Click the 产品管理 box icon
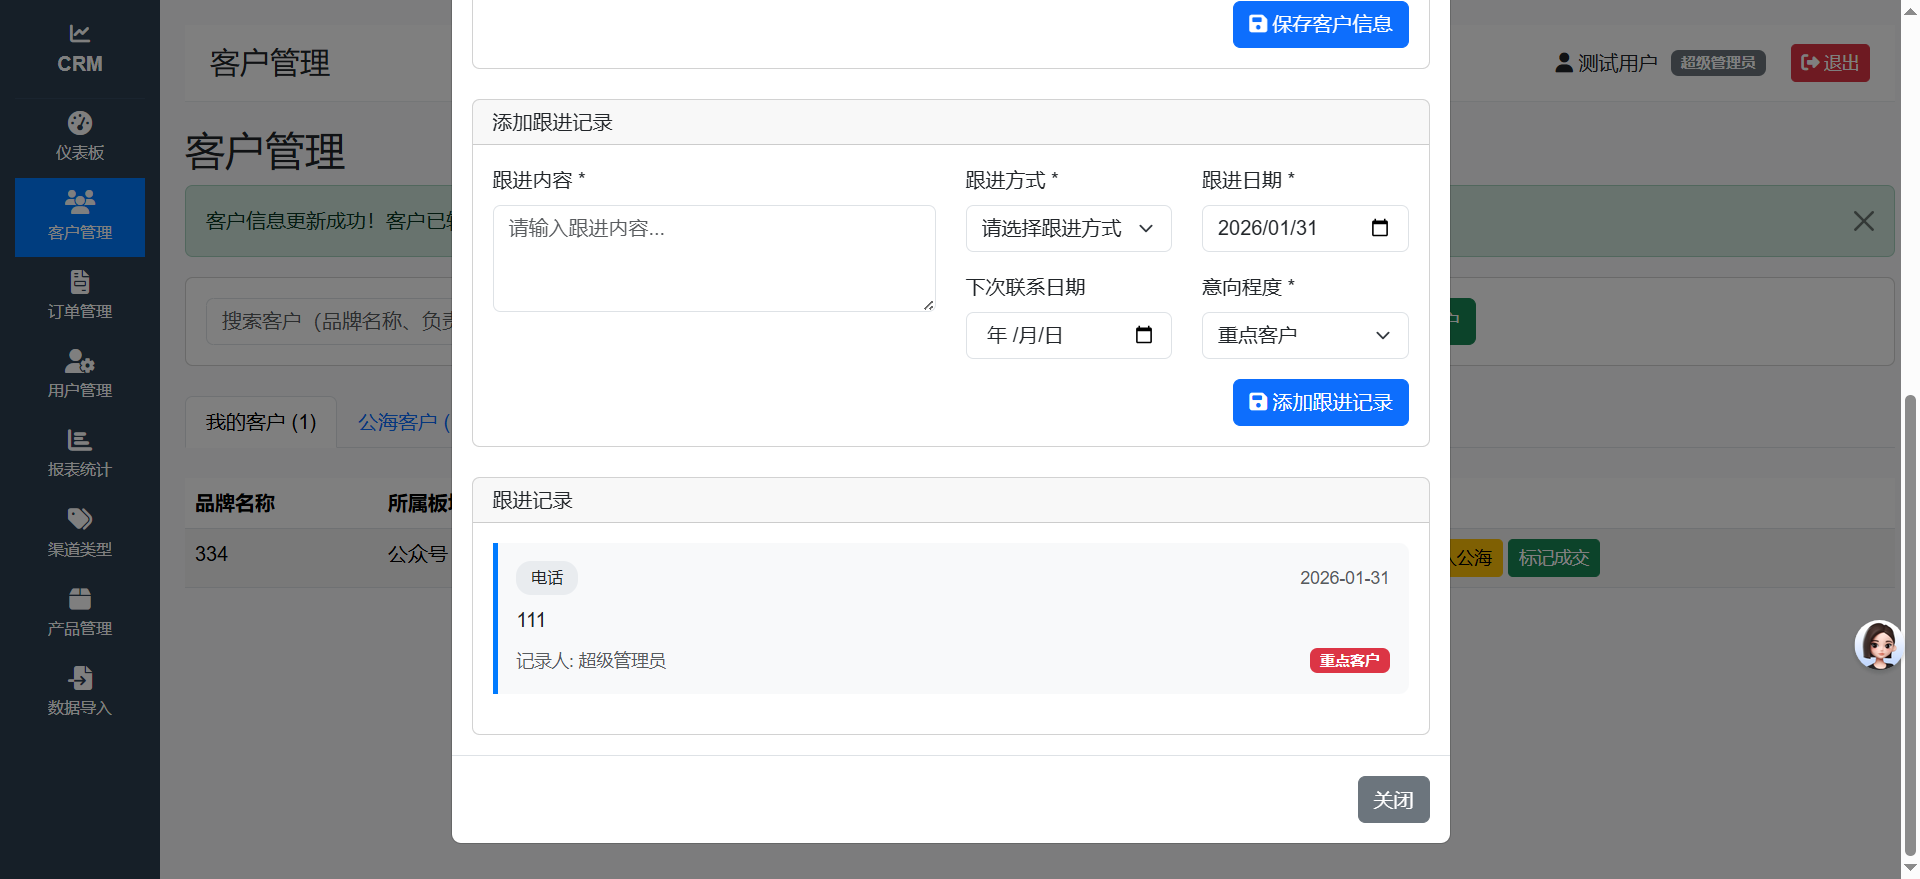The image size is (1920, 879). pos(80,600)
